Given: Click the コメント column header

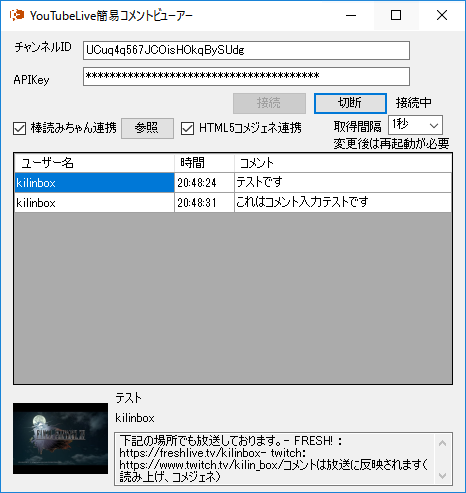Looking at the screenshot, I should [x=343, y=163].
